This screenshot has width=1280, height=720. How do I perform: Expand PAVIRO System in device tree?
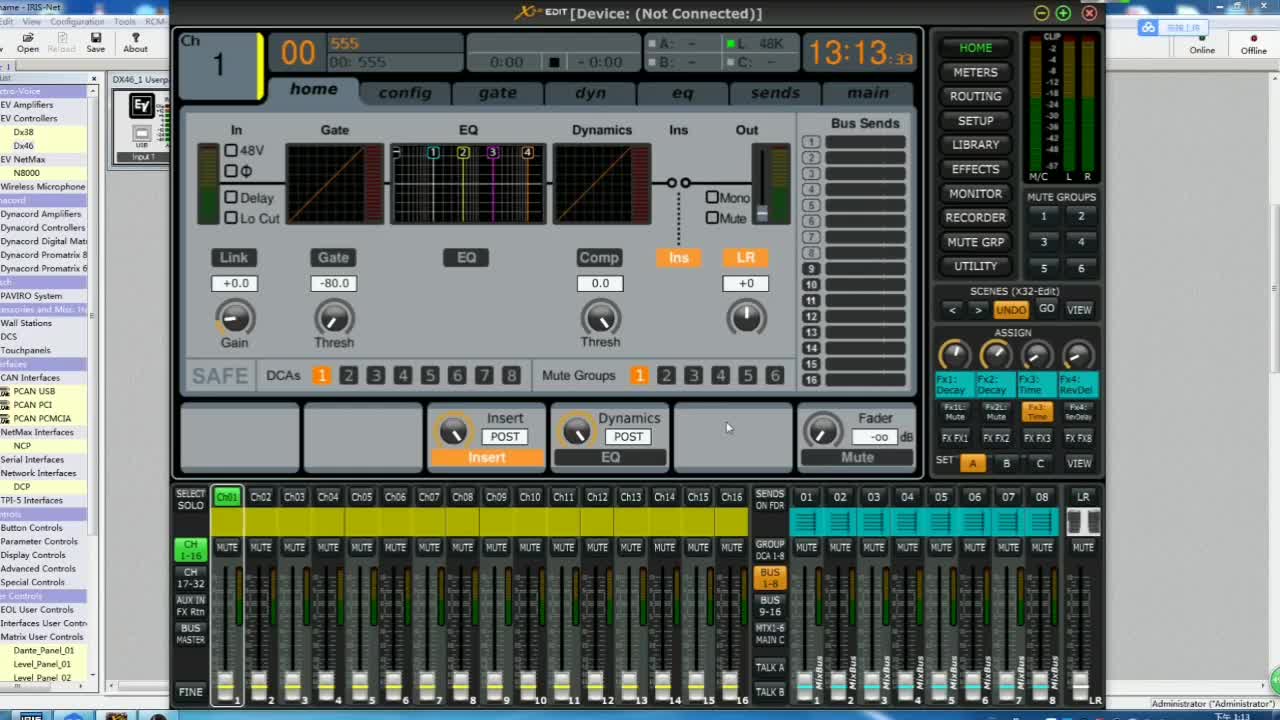(x=32, y=296)
